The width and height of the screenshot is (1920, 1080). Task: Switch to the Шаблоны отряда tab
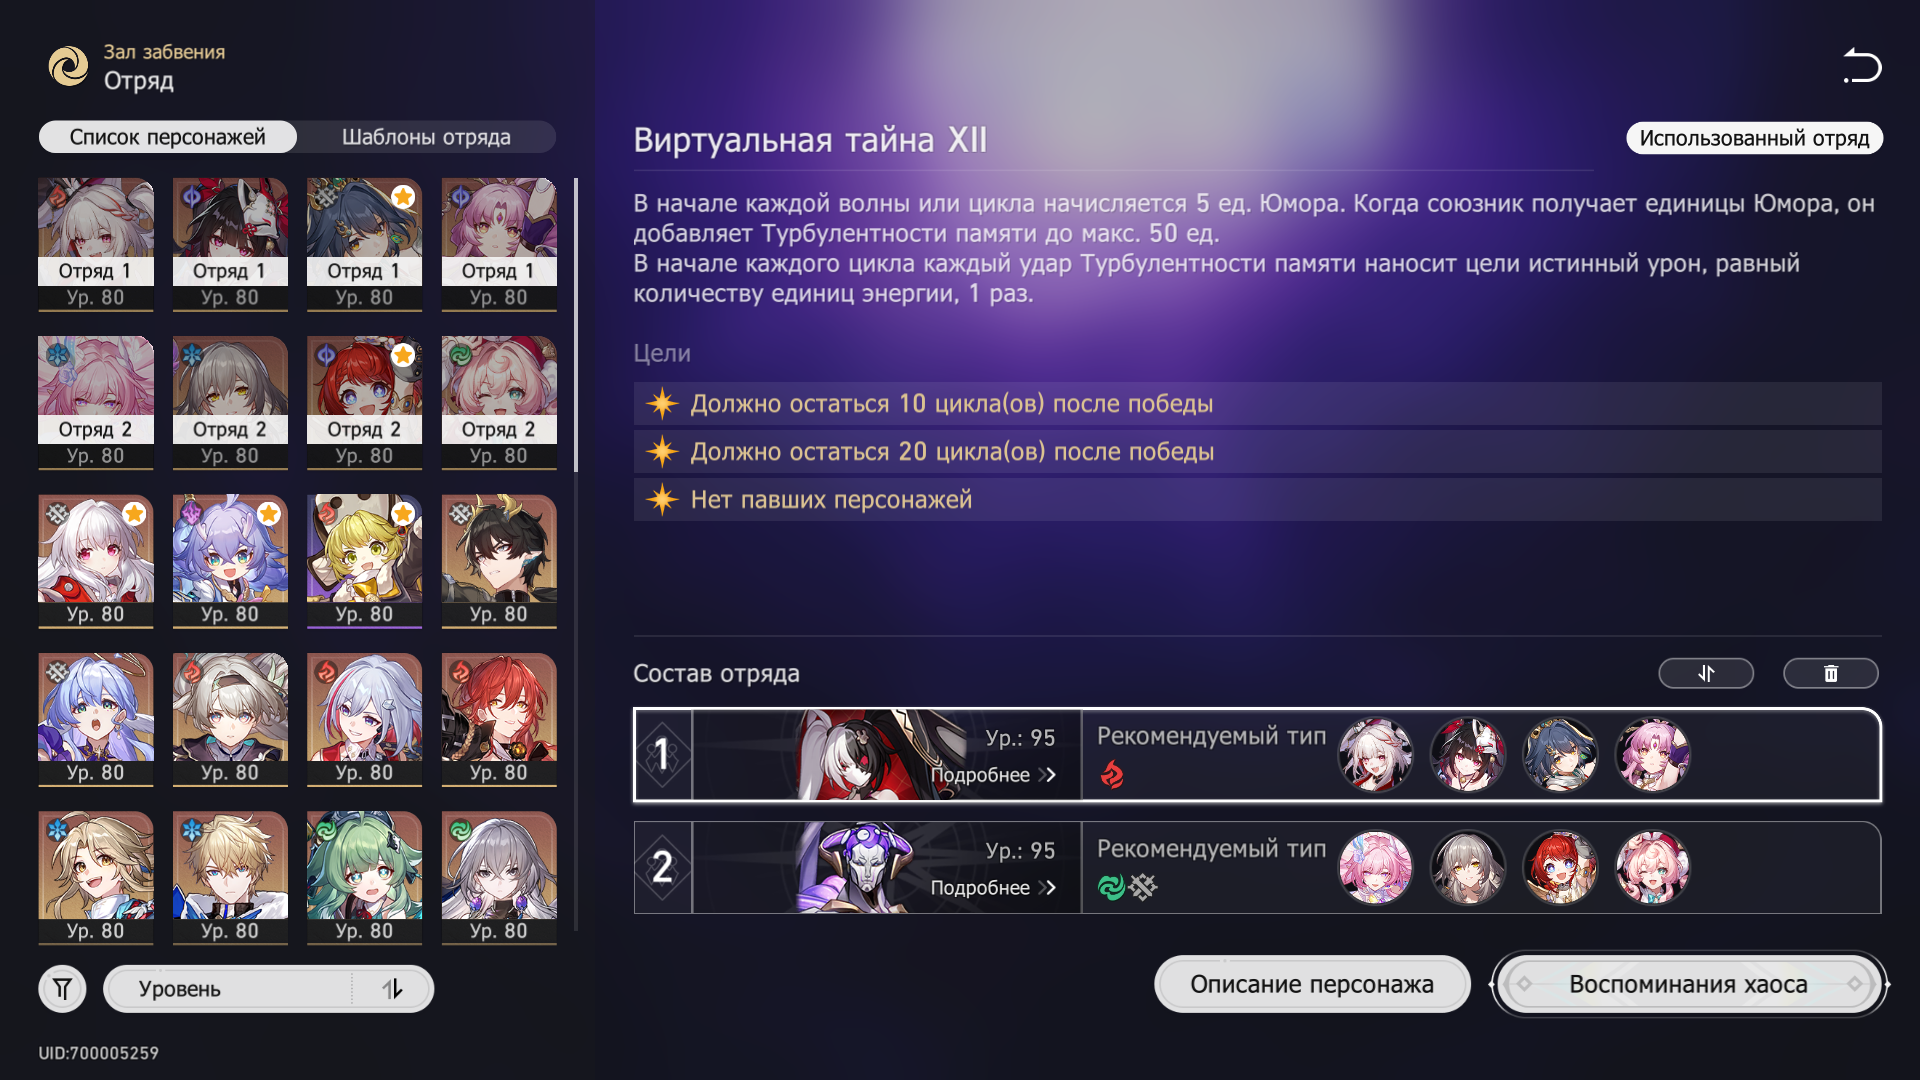426,137
